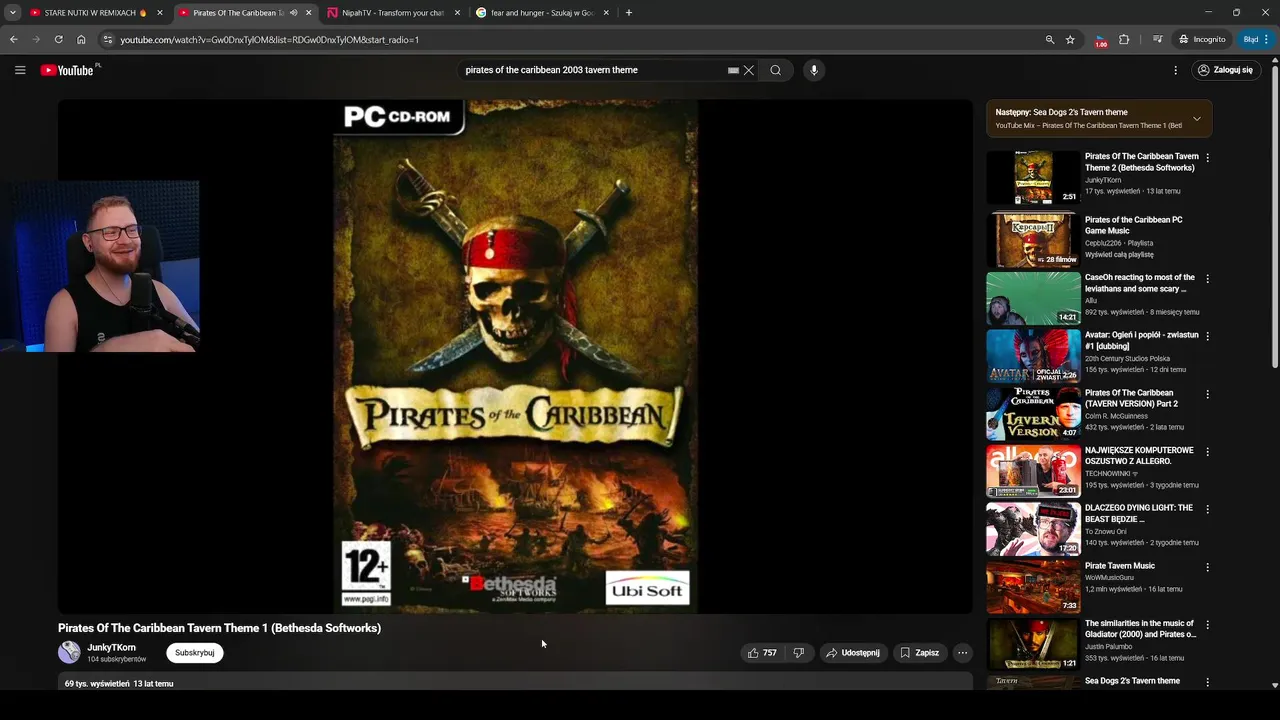Screen dimensions: 1280x720
Task: Open the YouTube hamburger guide menu
Action: click(20, 70)
